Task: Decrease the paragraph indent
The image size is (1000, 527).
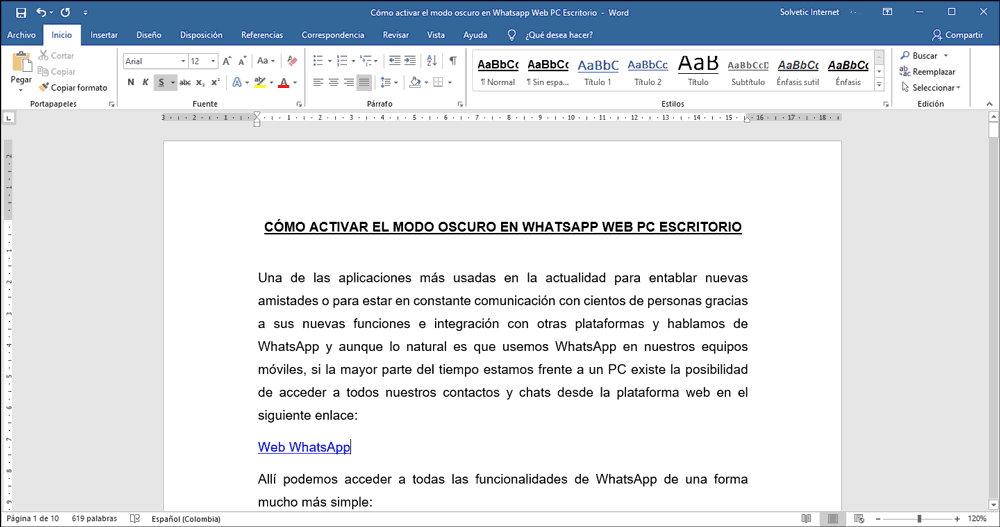Action: coord(395,61)
